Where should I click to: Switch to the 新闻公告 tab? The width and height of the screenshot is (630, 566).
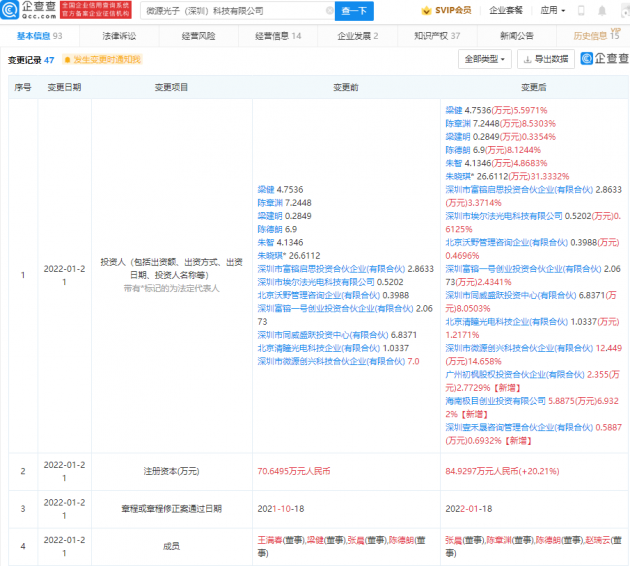pyautogui.click(x=517, y=36)
